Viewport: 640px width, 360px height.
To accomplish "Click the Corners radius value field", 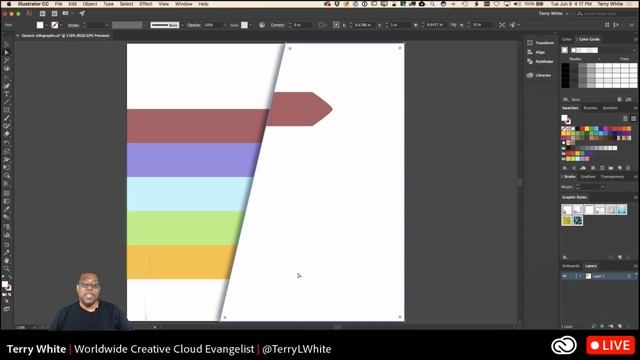I will [x=302, y=25].
